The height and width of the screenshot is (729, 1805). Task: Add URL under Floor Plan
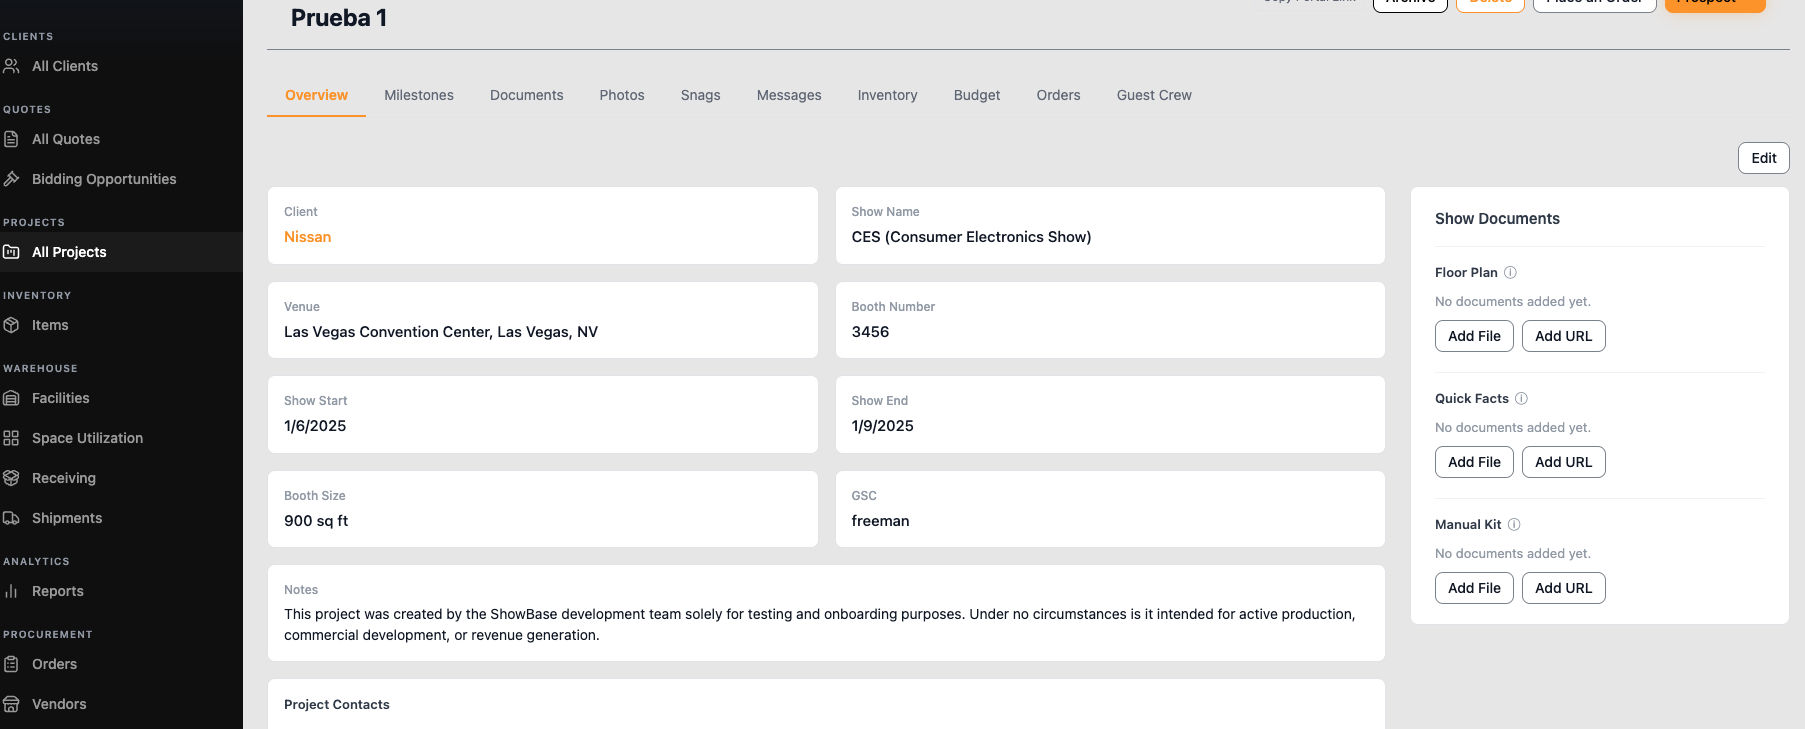click(x=1564, y=336)
